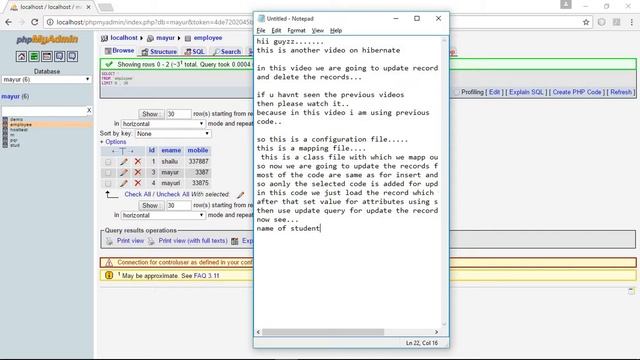
Task: Open Notepad Format menu
Action: coord(296,31)
